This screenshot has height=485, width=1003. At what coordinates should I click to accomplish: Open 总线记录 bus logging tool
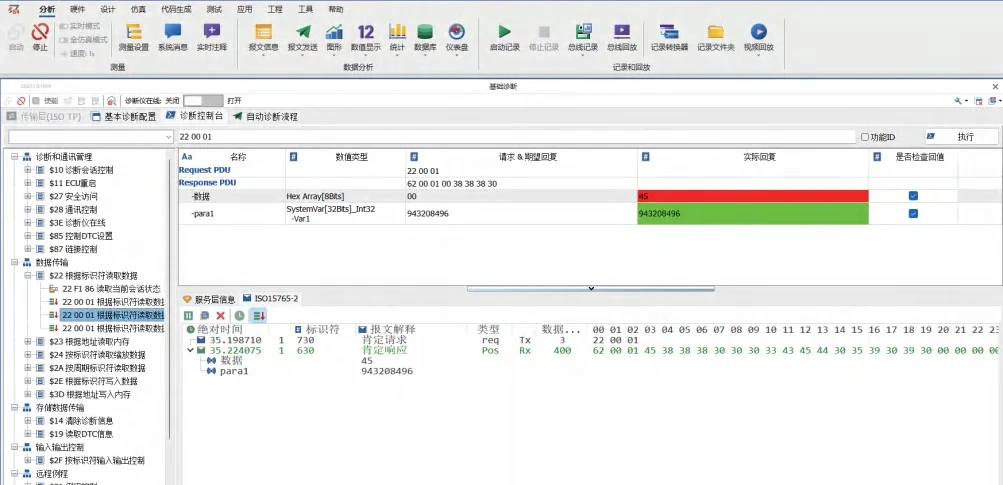coord(583,37)
